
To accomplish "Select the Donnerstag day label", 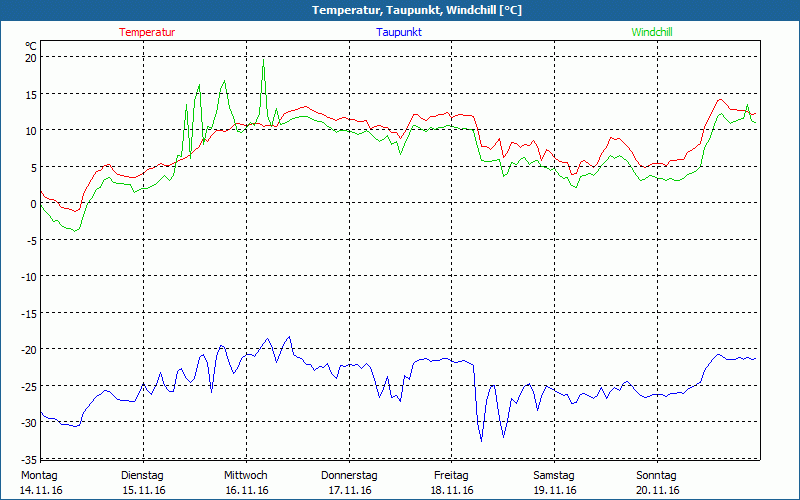I will (349, 475).
